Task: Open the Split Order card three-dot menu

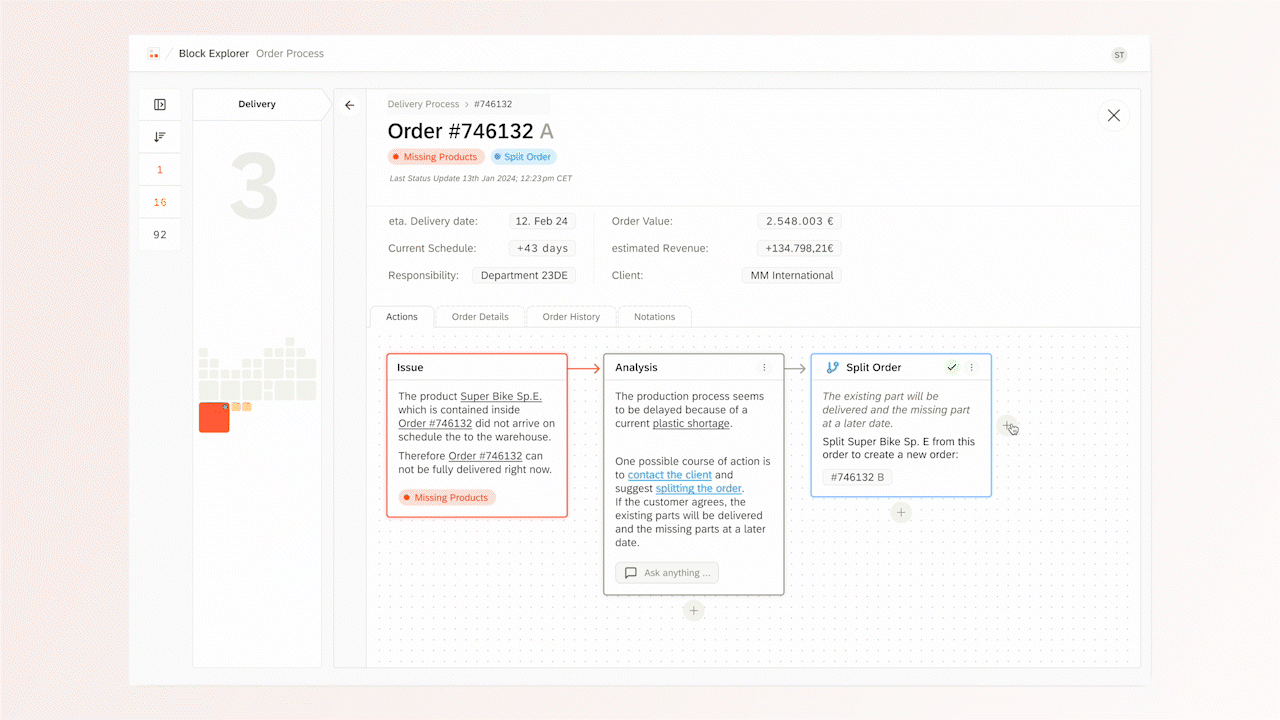Action: 971,368
